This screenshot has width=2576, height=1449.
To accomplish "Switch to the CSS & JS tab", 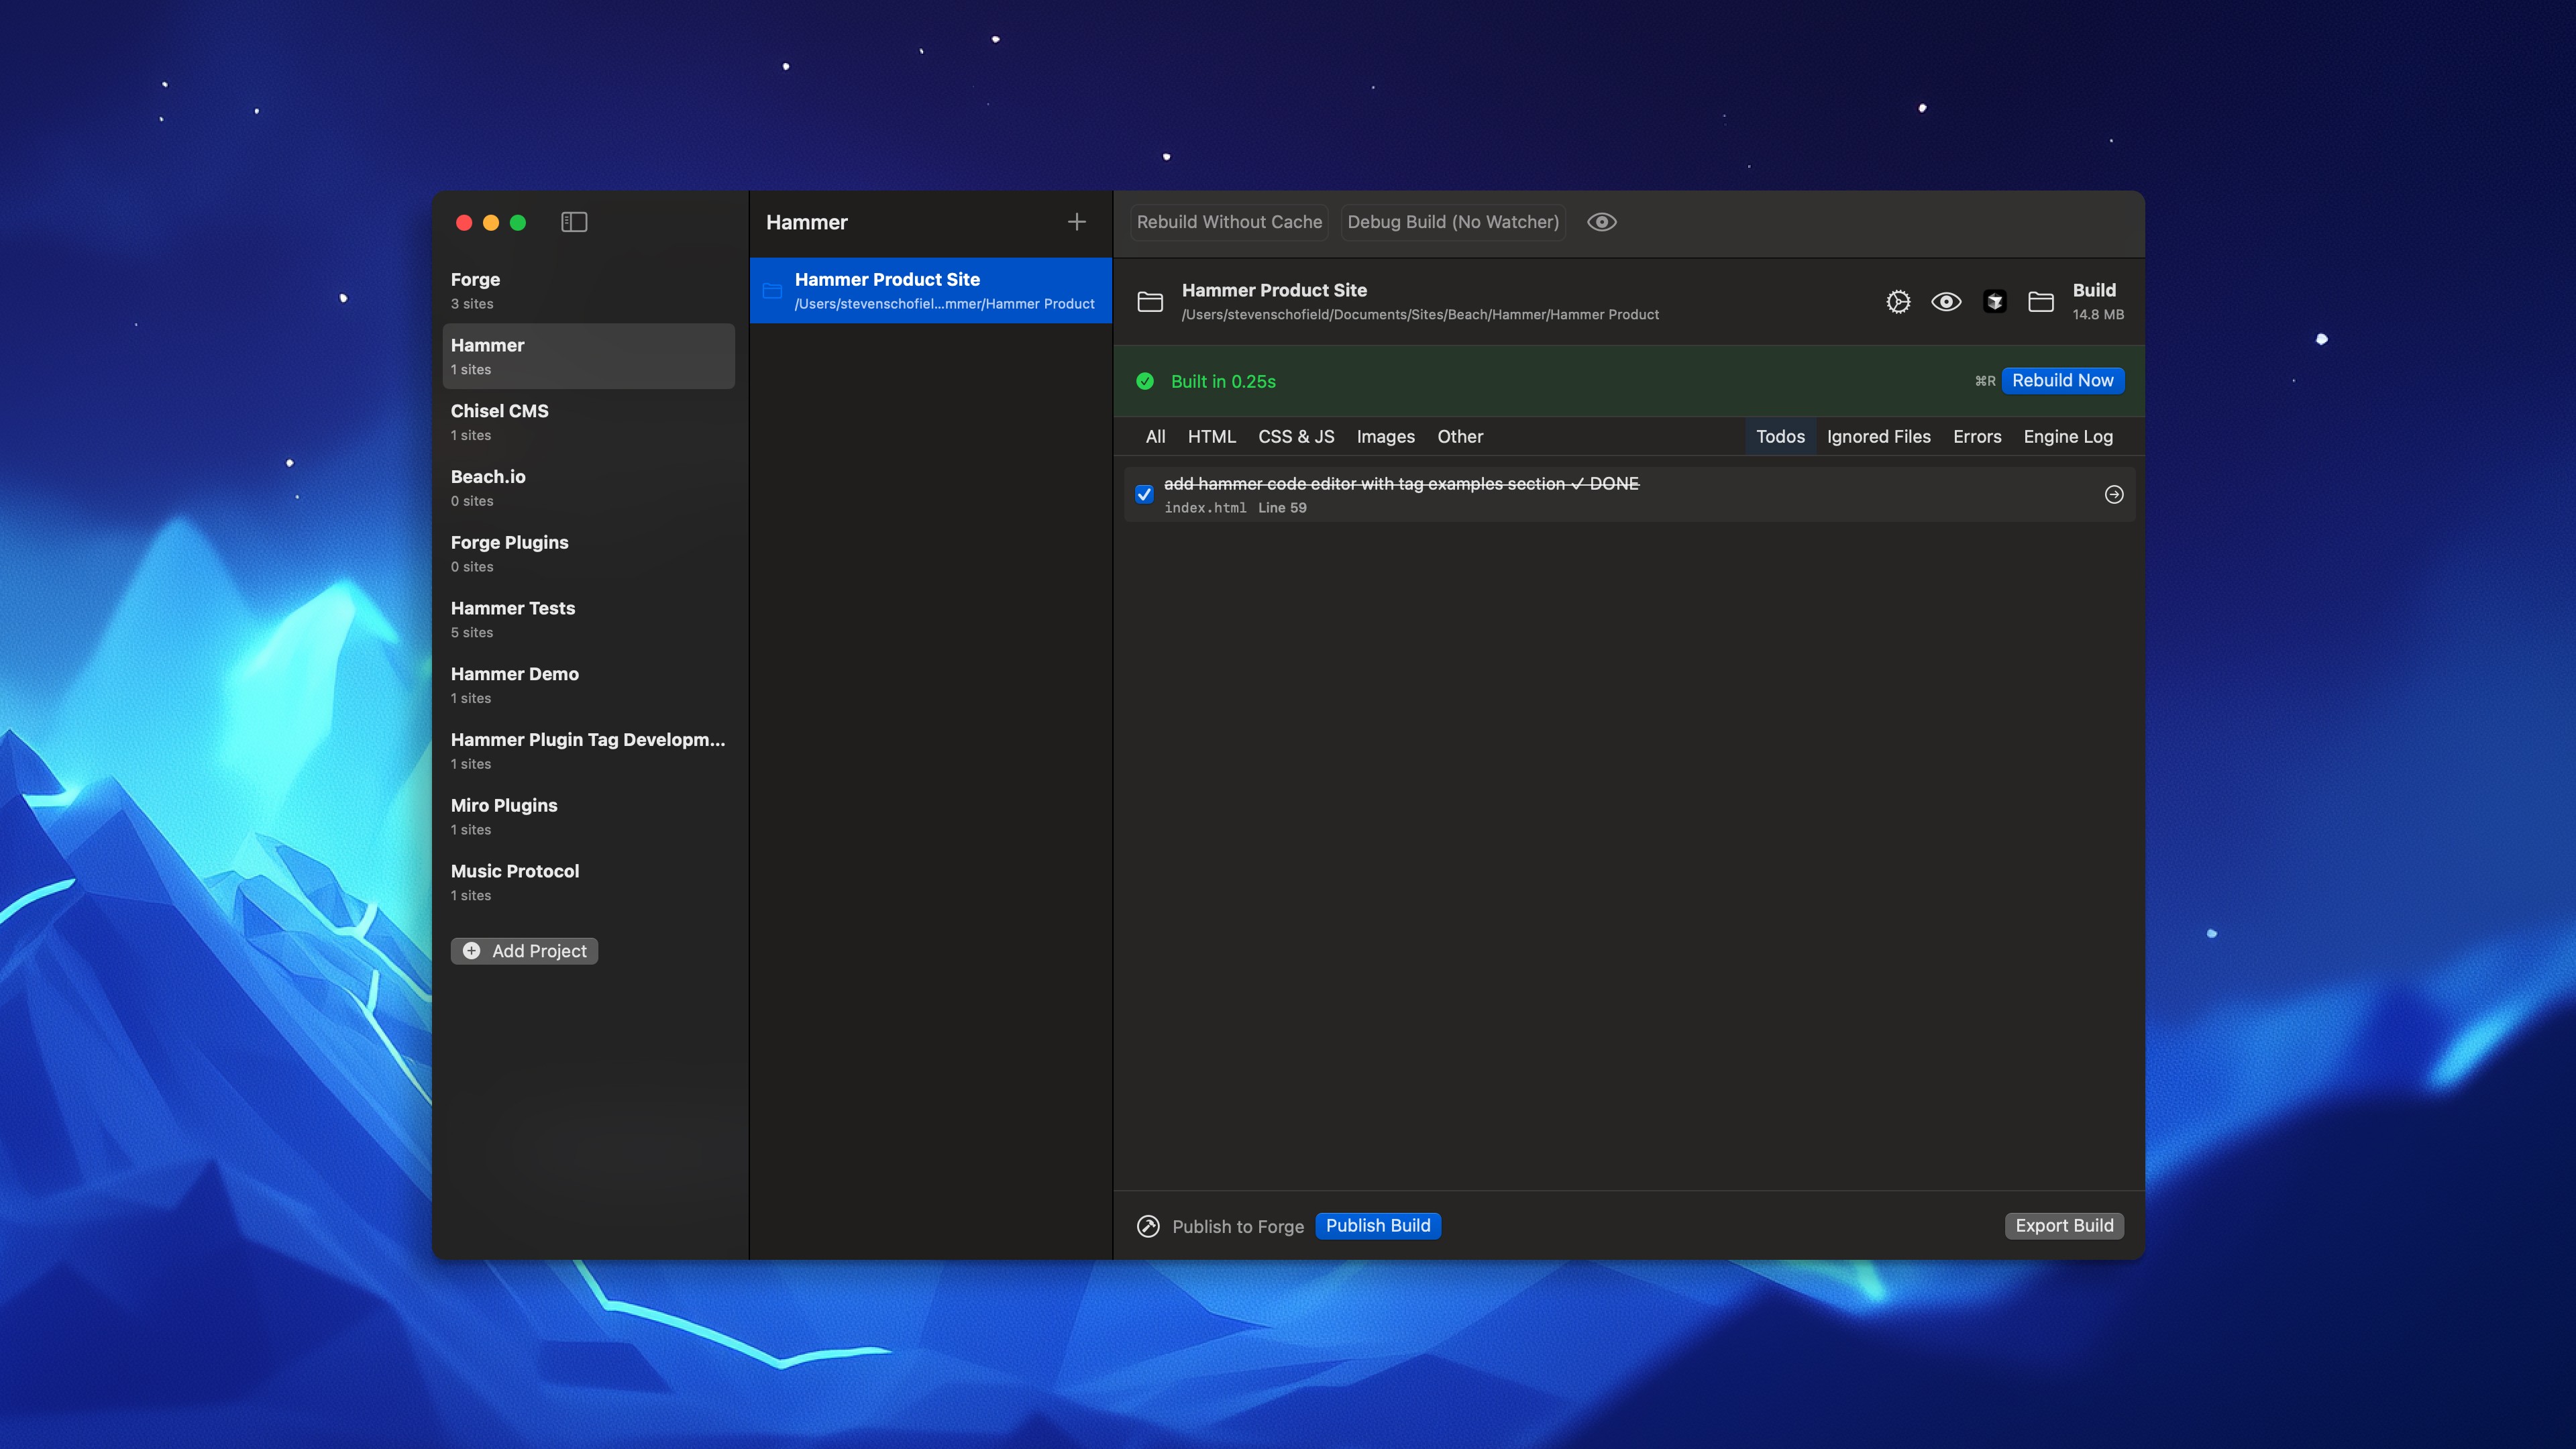I will tap(1296, 437).
